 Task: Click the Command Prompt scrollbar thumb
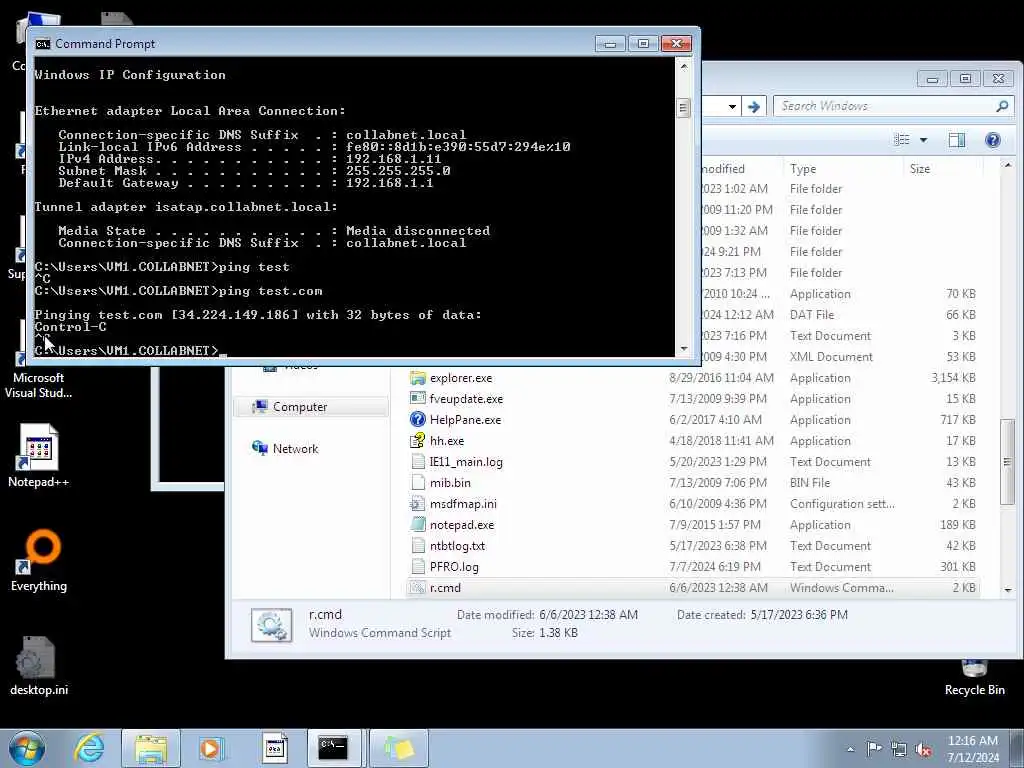point(684,107)
